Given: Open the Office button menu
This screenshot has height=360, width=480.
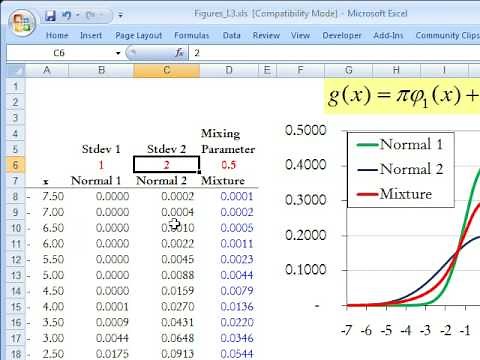Looking at the screenshot, I should tap(22, 23).
